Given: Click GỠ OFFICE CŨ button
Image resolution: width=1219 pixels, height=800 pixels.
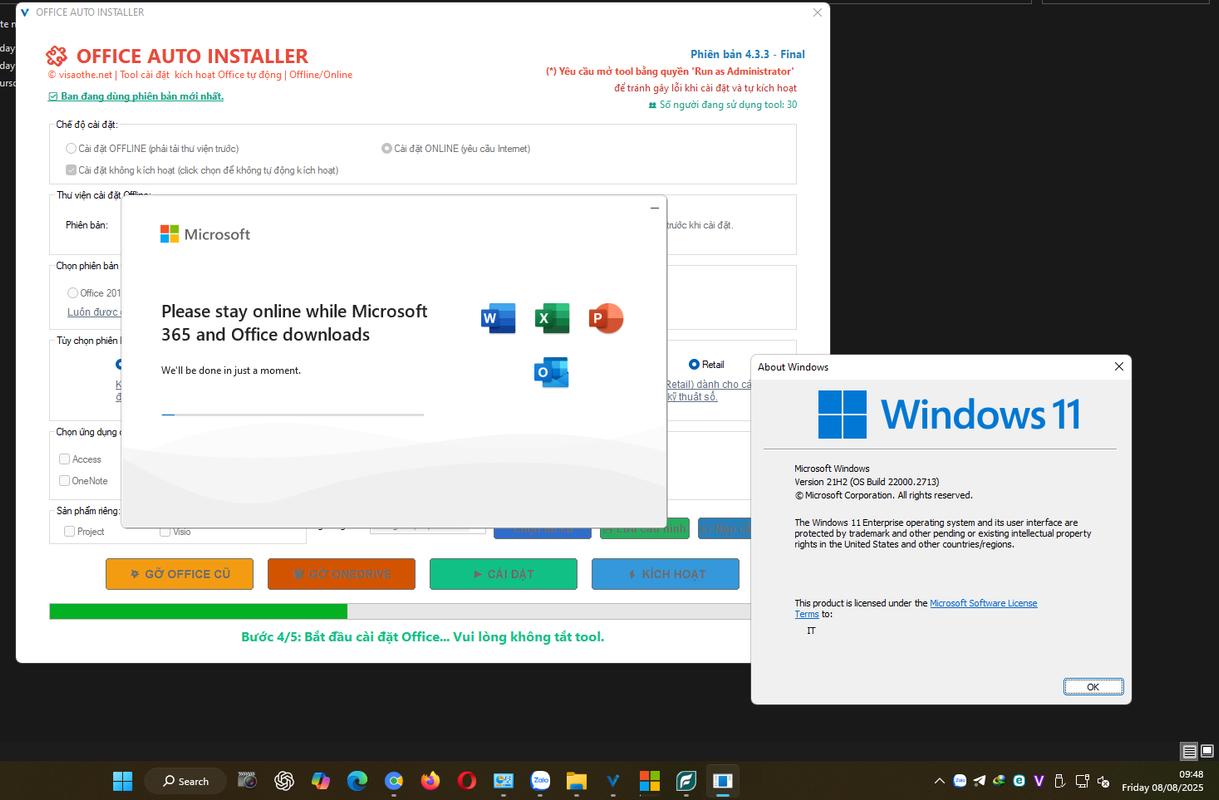Looking at the screenshot, I should 179,574.
